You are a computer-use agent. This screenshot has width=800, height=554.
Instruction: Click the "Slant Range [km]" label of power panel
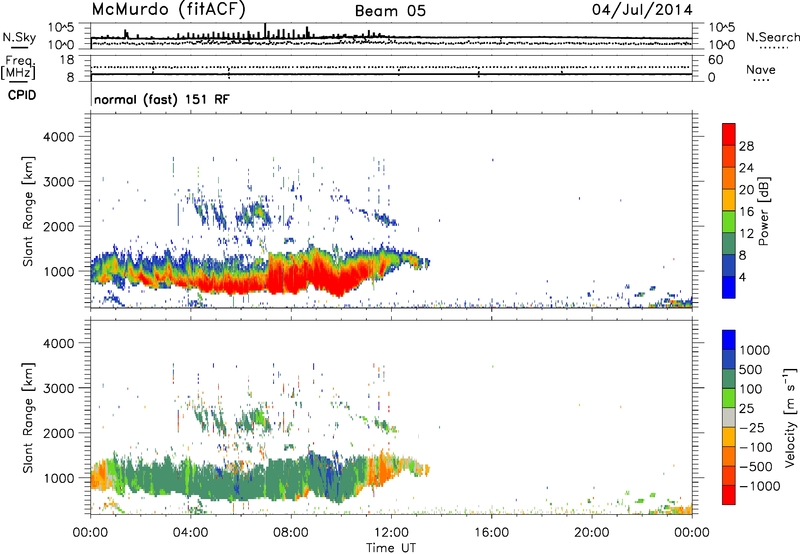pos(28,211)
